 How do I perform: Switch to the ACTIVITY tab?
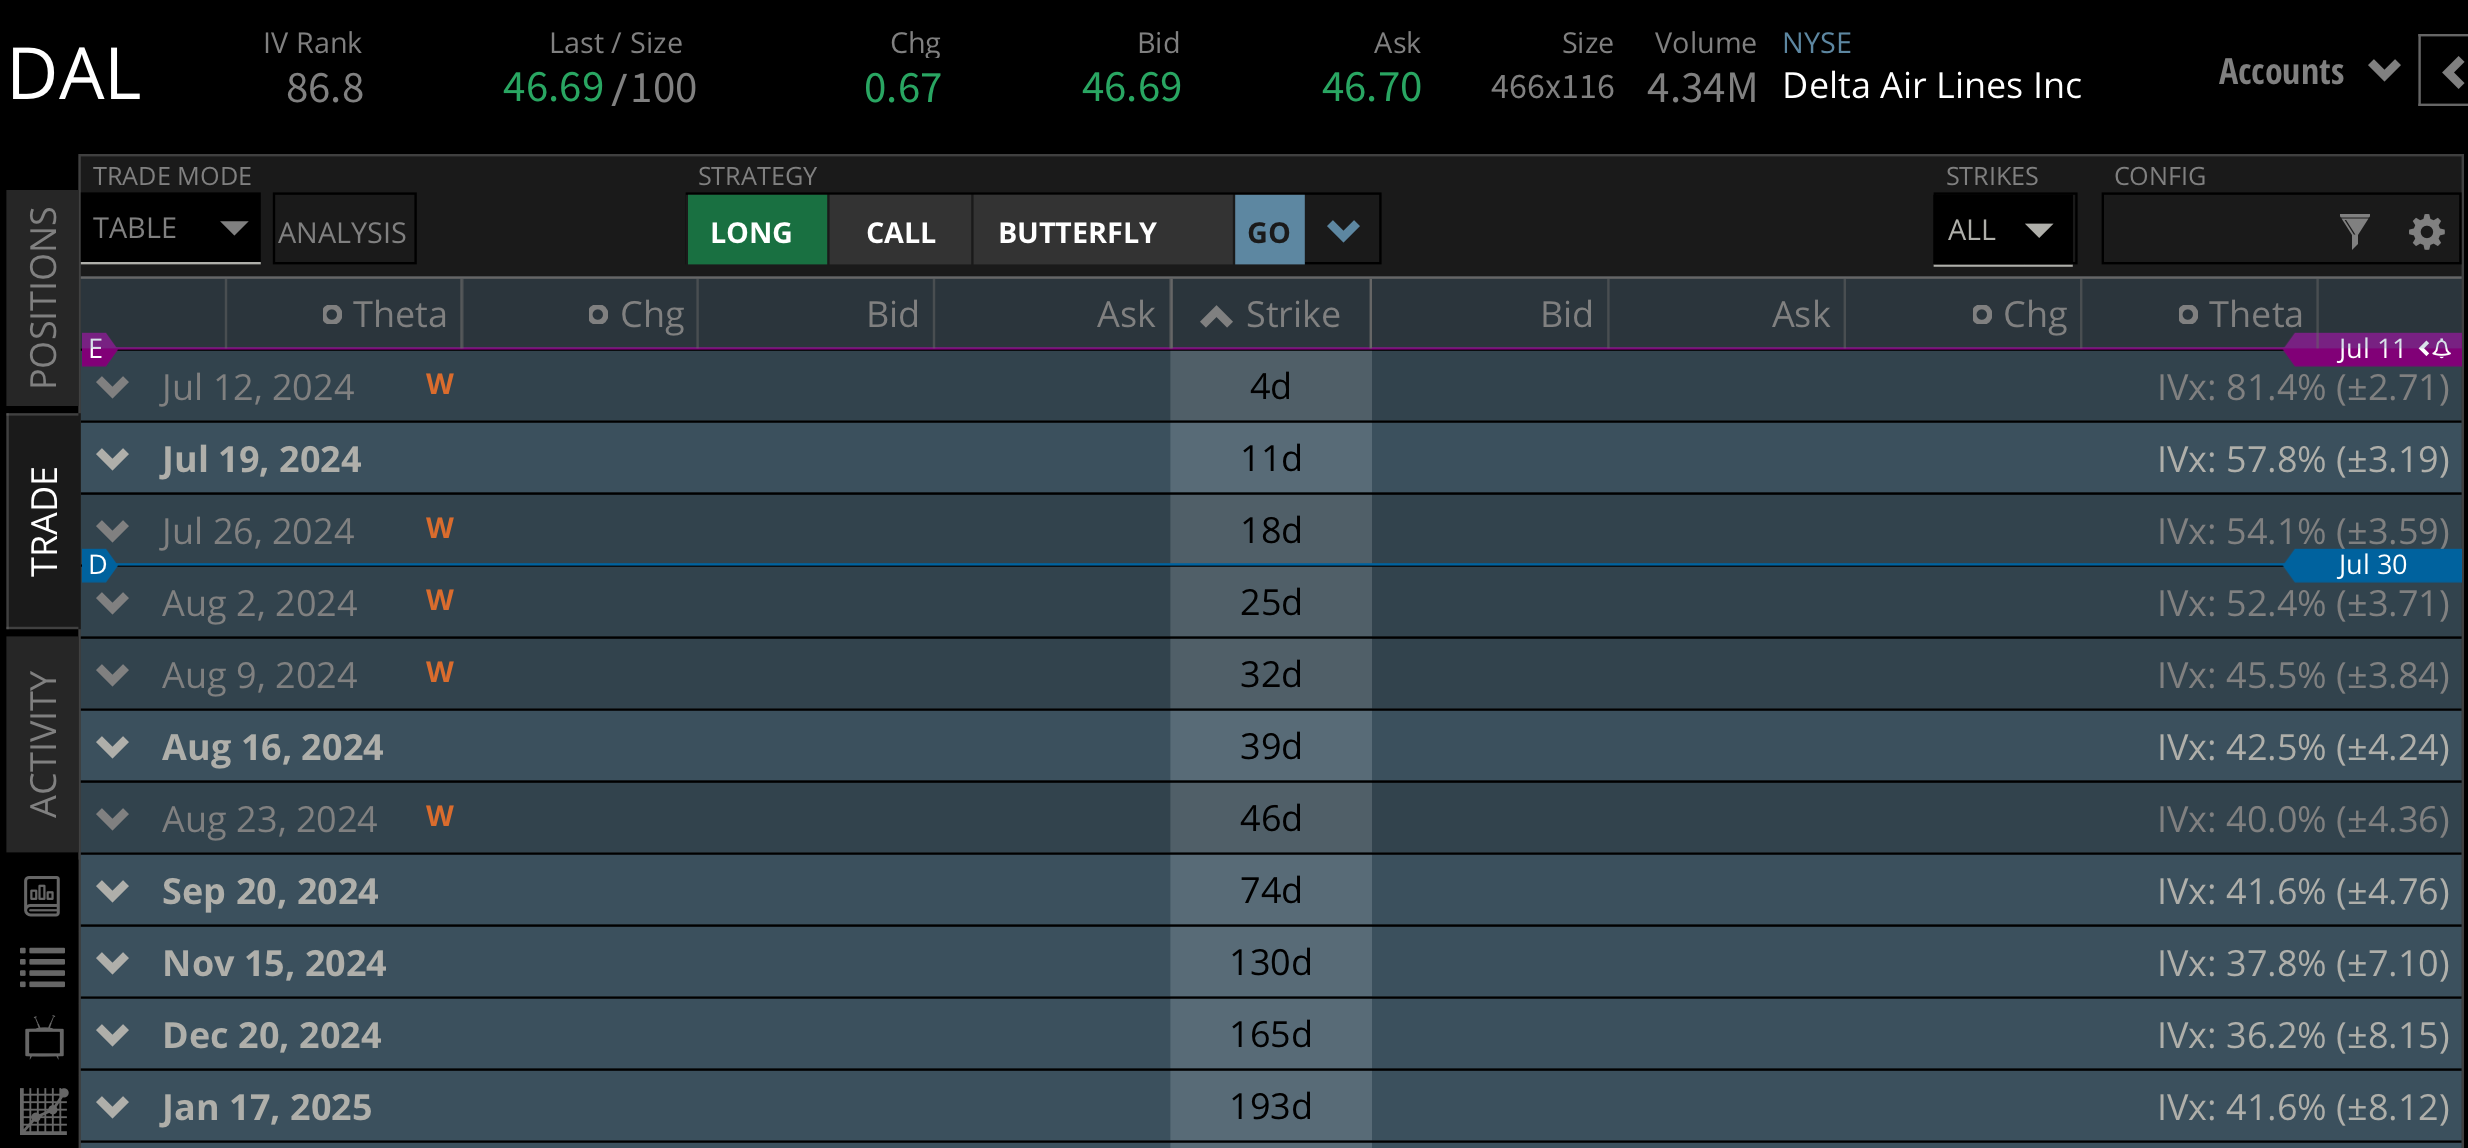42,745
